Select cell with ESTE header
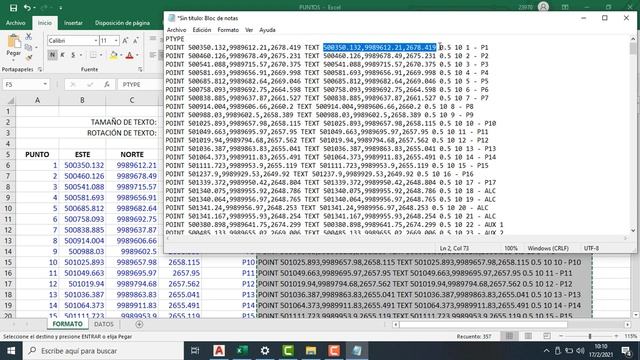 point(82,154)
